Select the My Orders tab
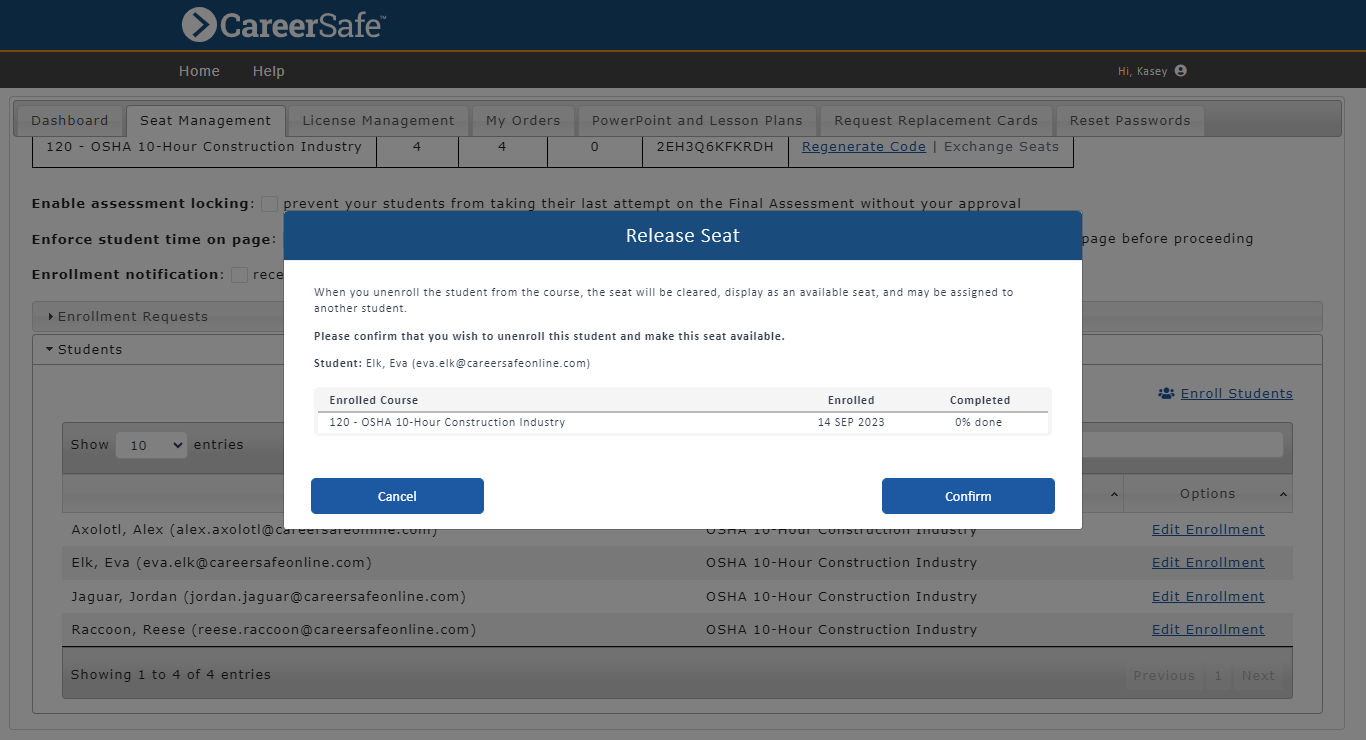 523,119
